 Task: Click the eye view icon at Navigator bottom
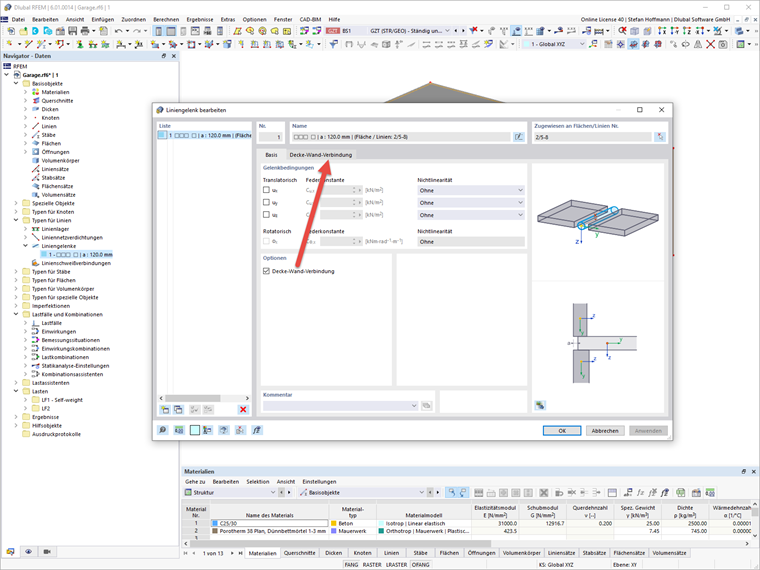(x=29, y=552)
